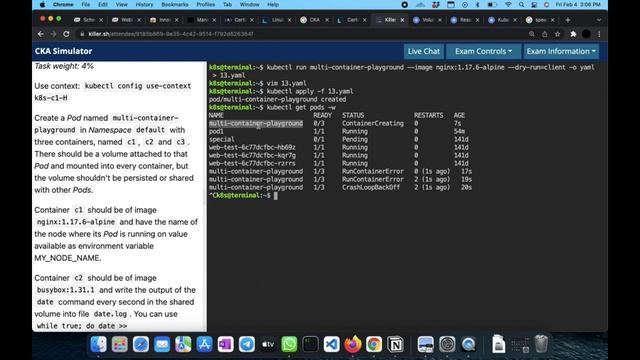This screenshot has width=640, height=360.
Task: Bookmark this page with star icon
Action: click(x=557, y=34)
